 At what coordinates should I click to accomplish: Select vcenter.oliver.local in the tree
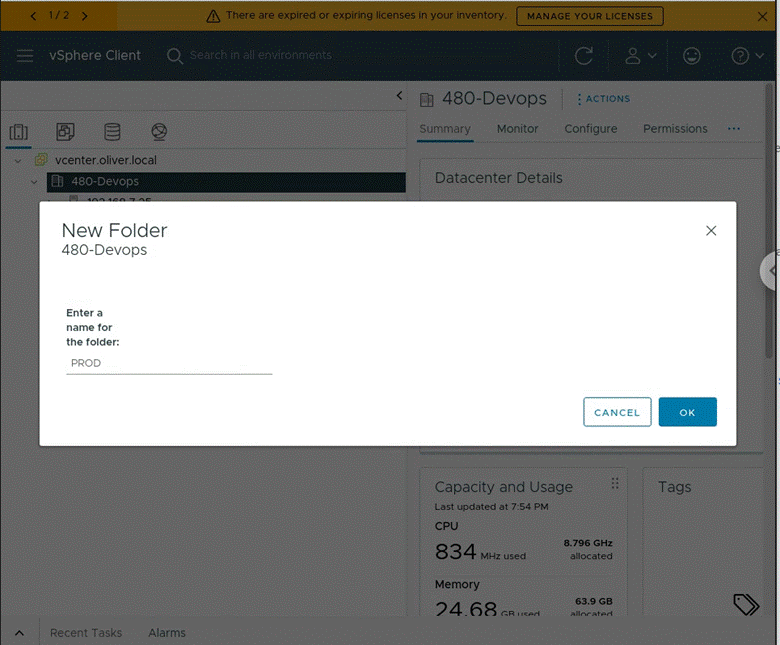tap(106, 160)
